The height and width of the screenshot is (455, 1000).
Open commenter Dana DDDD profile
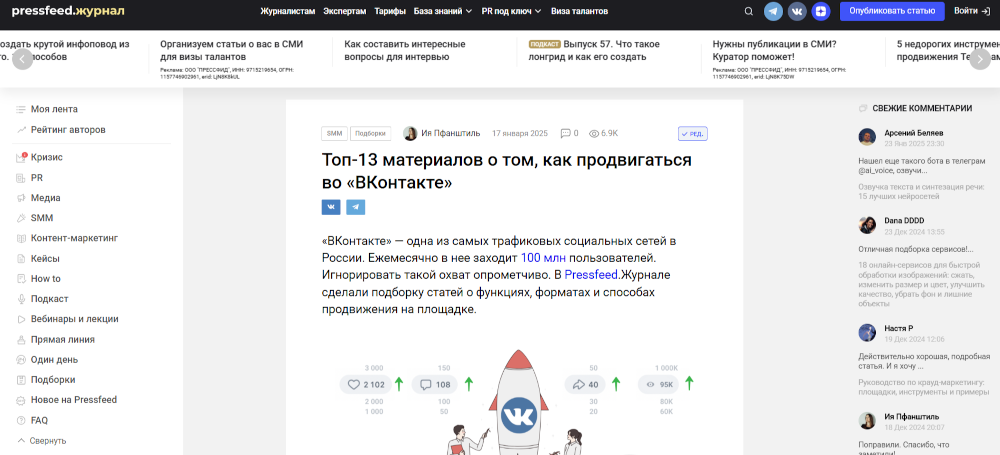[x=904, y=220]
